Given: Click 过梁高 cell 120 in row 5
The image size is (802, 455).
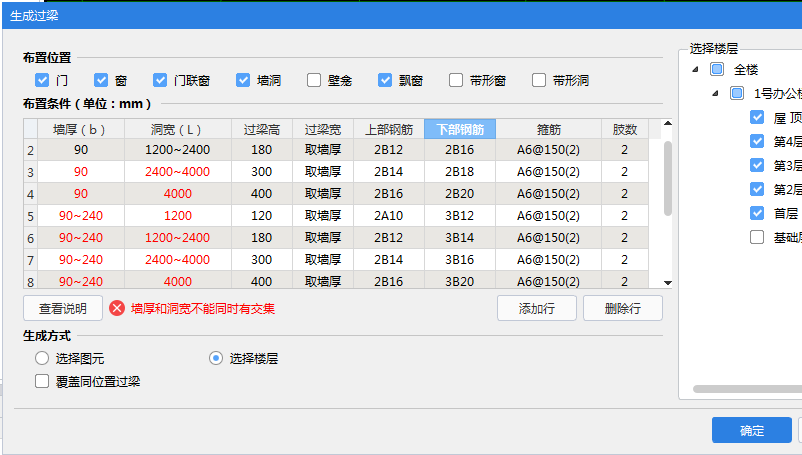Looking at the screenshot, I should tap(261, 216).
